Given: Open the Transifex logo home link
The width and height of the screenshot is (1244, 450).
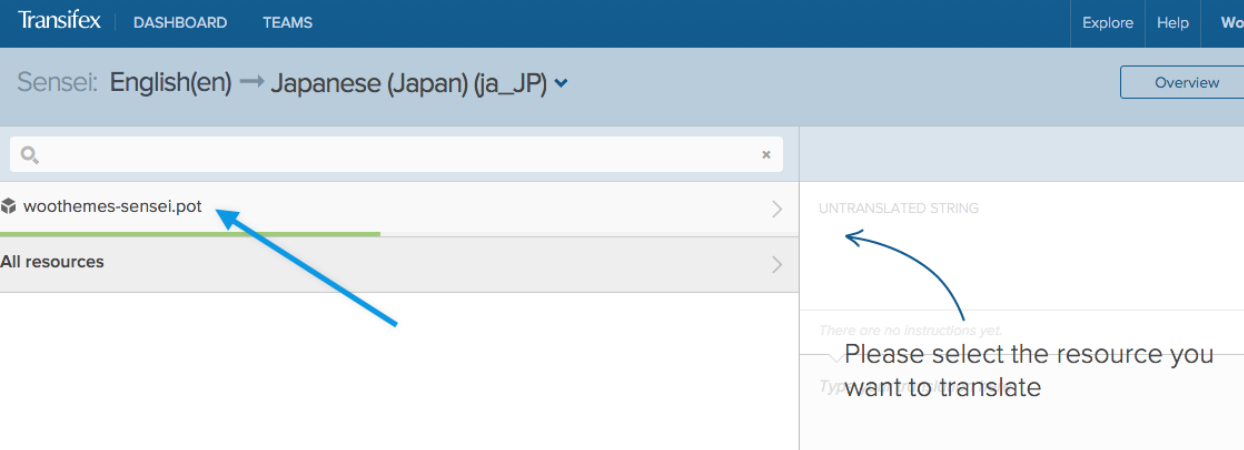Looking at the screenshot, I should (59, 21).
